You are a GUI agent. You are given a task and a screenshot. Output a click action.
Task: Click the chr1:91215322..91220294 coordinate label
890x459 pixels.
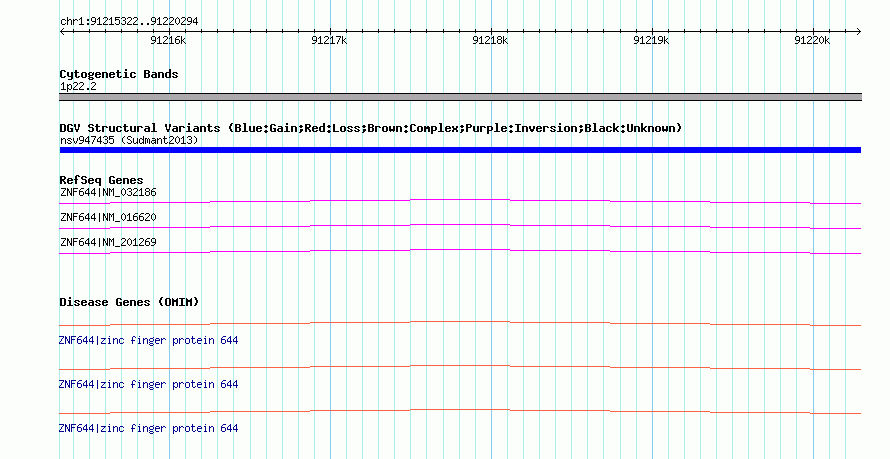point(129,21)
